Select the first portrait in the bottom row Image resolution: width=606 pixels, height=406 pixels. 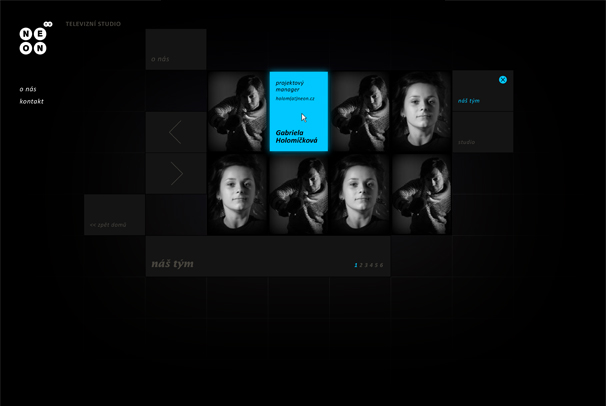tap(237, 194)
